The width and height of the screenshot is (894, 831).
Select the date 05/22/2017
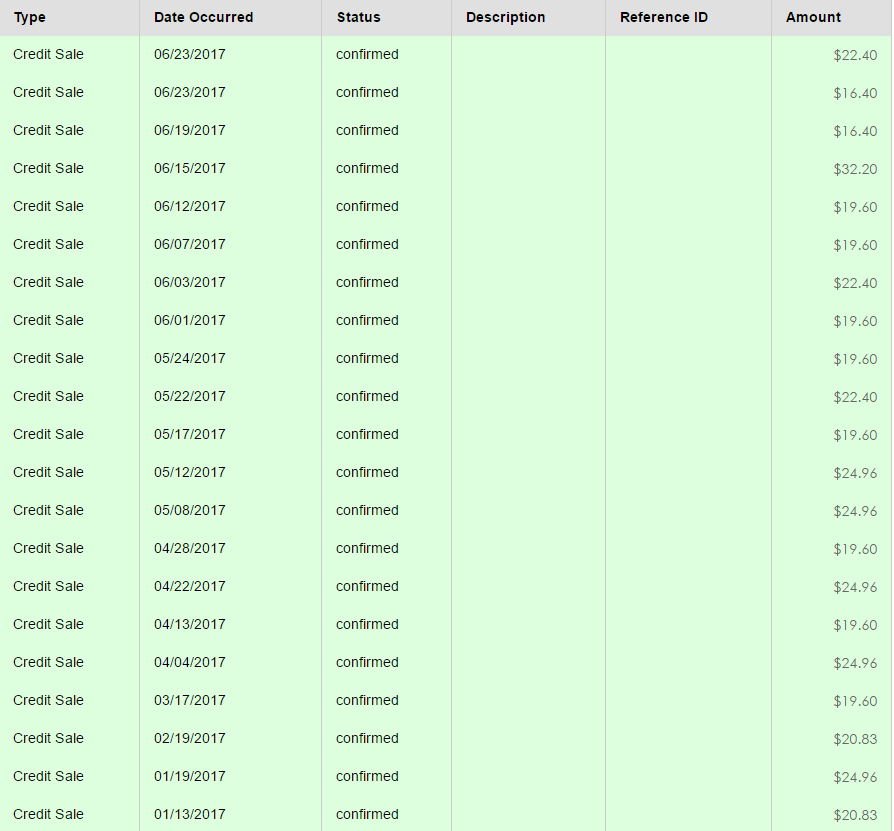(190, 396)
